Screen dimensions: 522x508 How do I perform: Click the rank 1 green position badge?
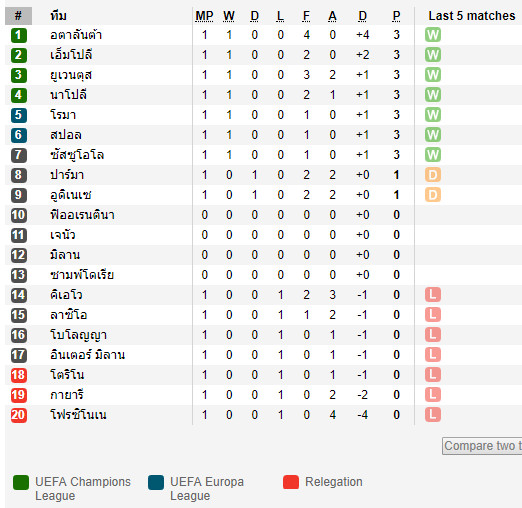click(x=19, y=35)
